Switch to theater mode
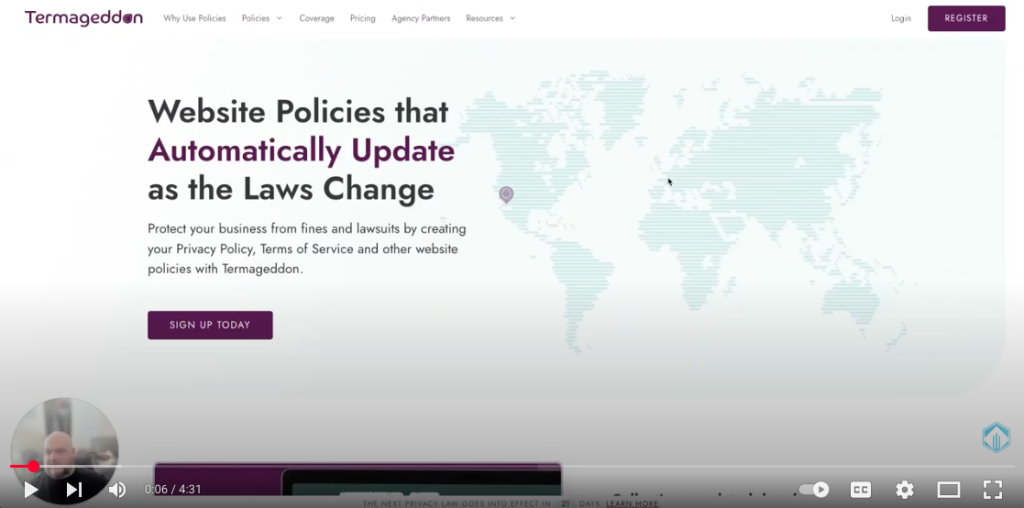This screenshot has height=508, width=1024. (948, 490)
